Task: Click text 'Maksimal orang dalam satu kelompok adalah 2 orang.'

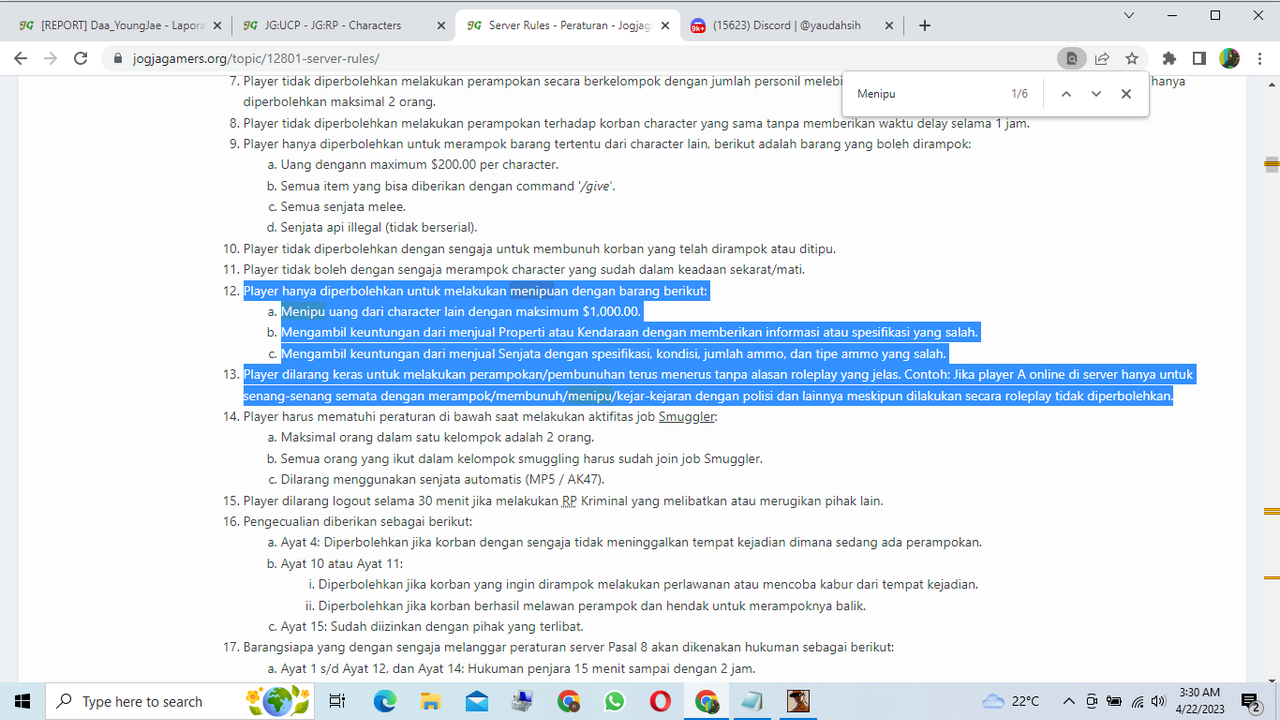Action: tap(438, 437)
